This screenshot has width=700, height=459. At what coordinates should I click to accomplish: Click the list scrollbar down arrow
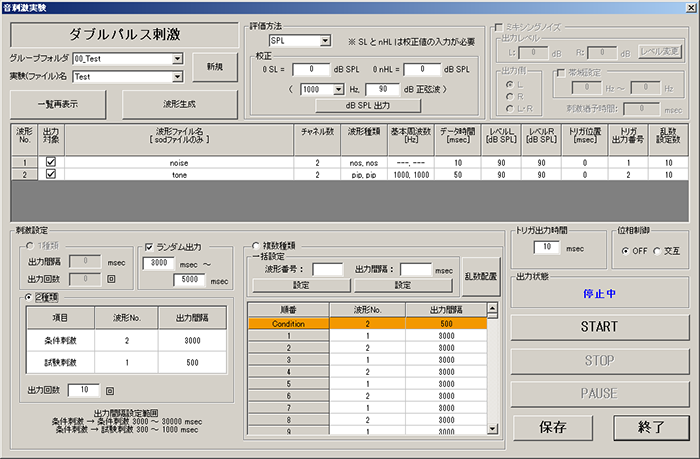pos(492,429)
